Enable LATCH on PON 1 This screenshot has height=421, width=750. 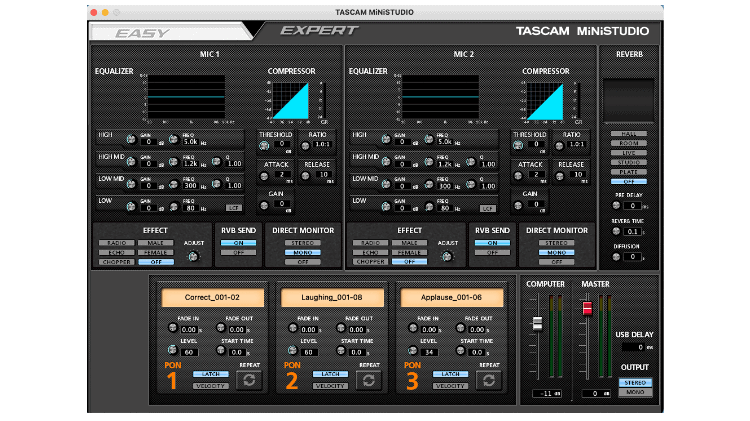coord(210,374)
